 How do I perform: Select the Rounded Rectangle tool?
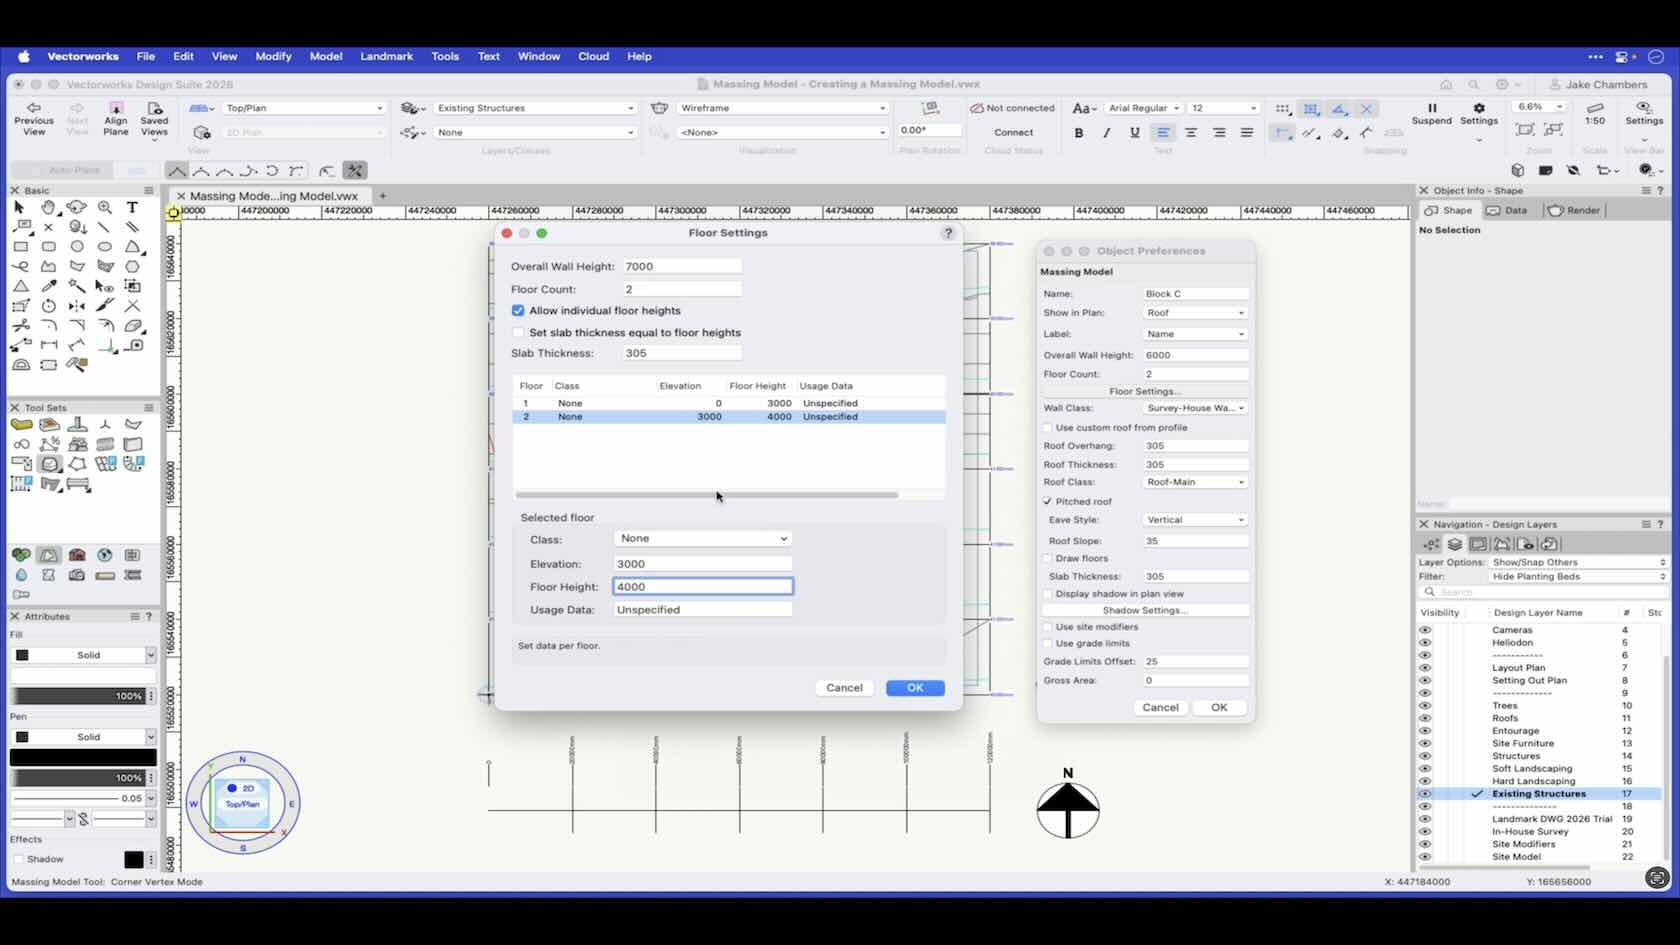[48, 246]
